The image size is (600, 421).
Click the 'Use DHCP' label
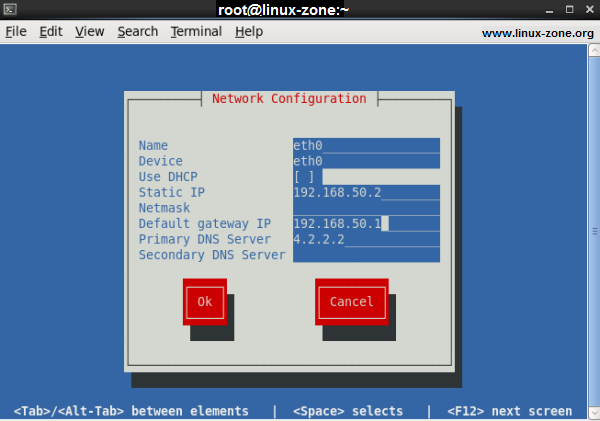(x=168, y=177)
